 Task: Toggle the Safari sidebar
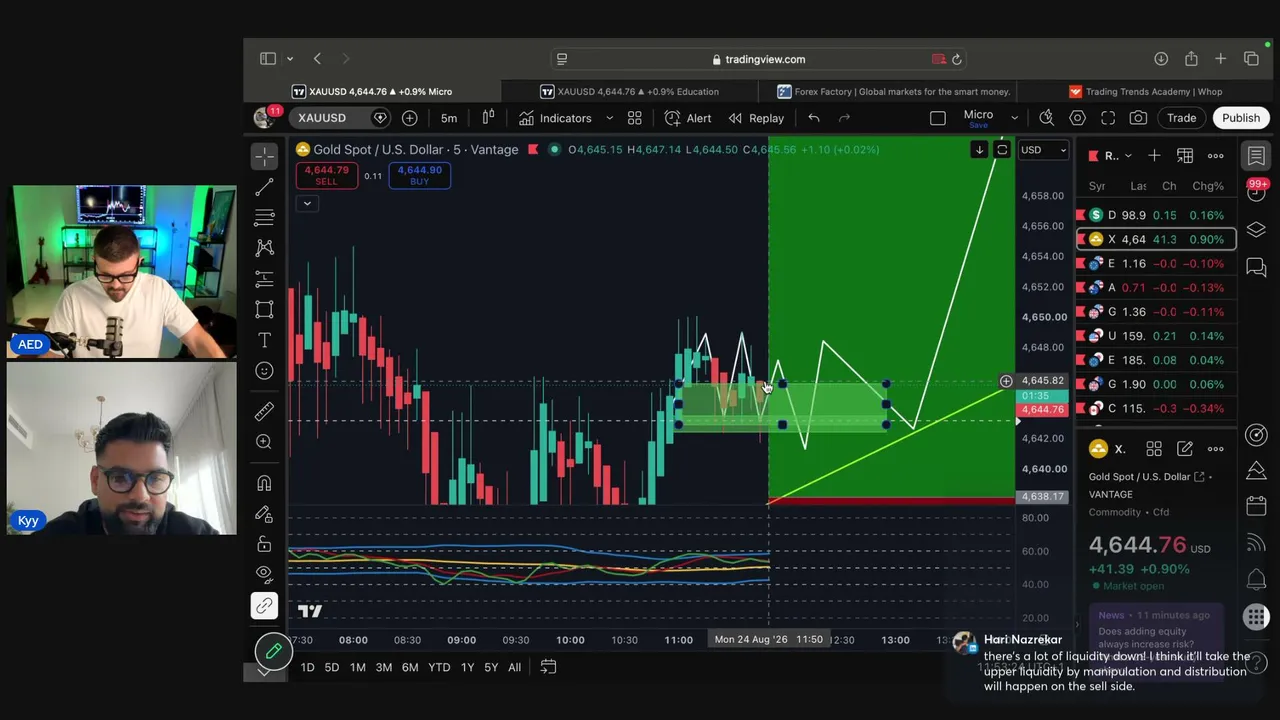pyautogui.click(x=268, y=59)
